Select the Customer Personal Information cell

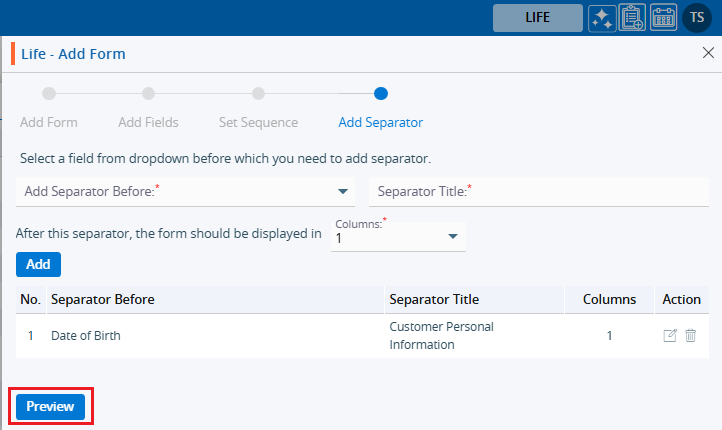(x=440, y=336)
